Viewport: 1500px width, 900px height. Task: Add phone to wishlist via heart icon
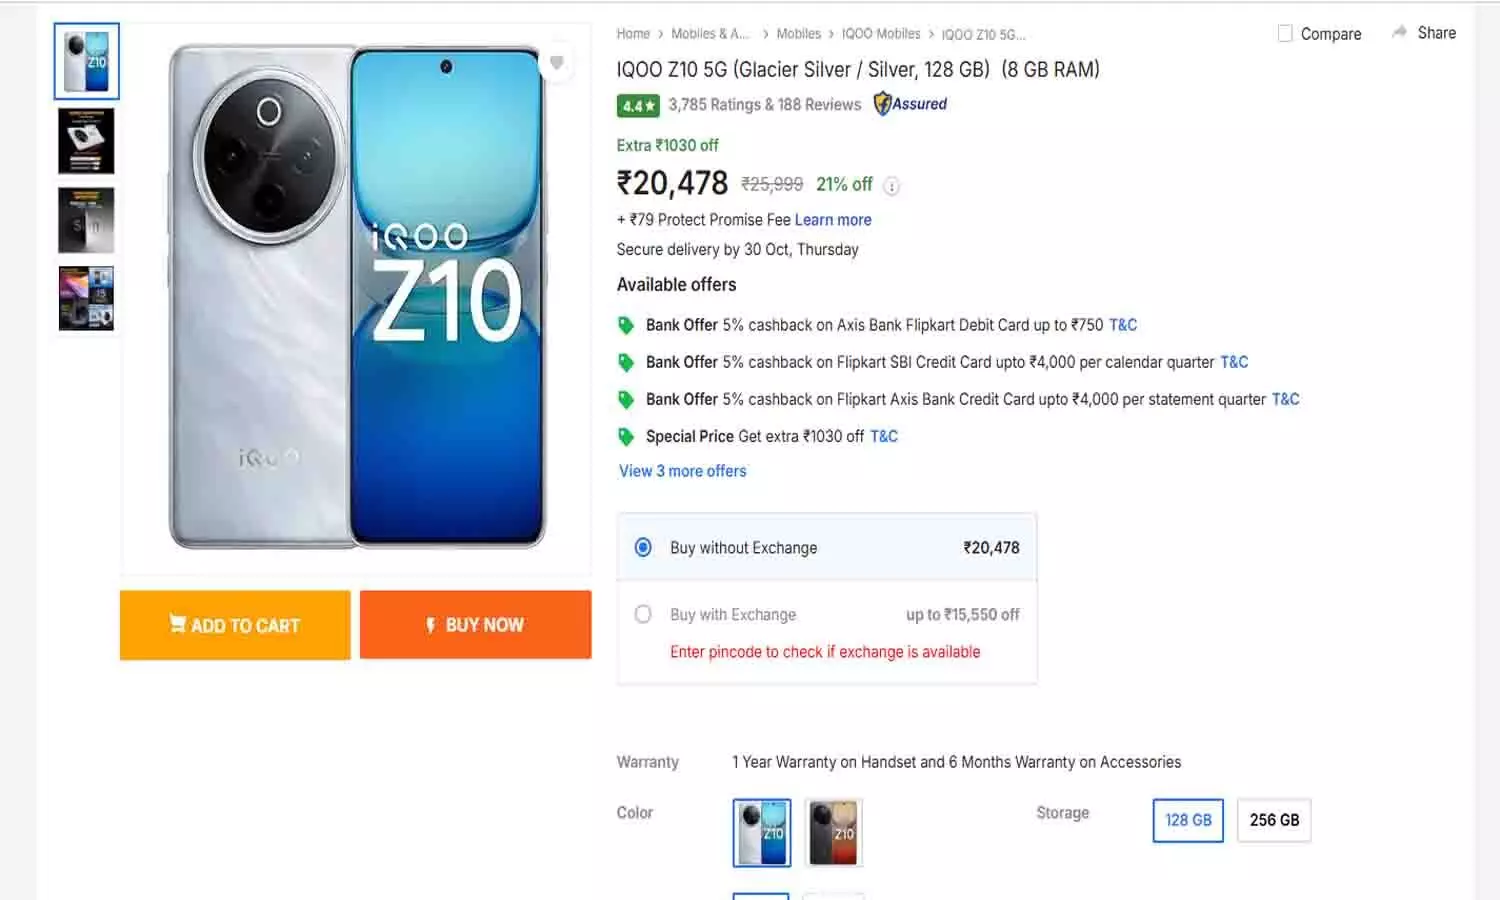[557, 62]
